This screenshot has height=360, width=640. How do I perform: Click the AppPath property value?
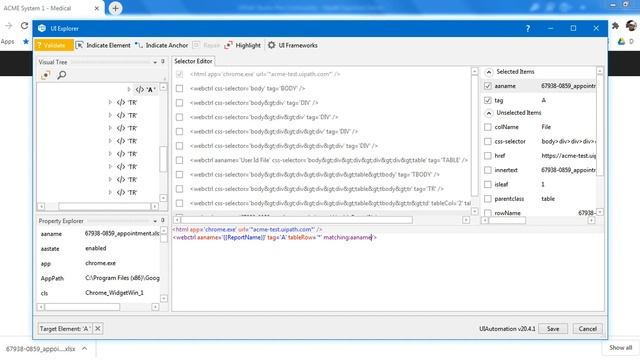(122, 278)
